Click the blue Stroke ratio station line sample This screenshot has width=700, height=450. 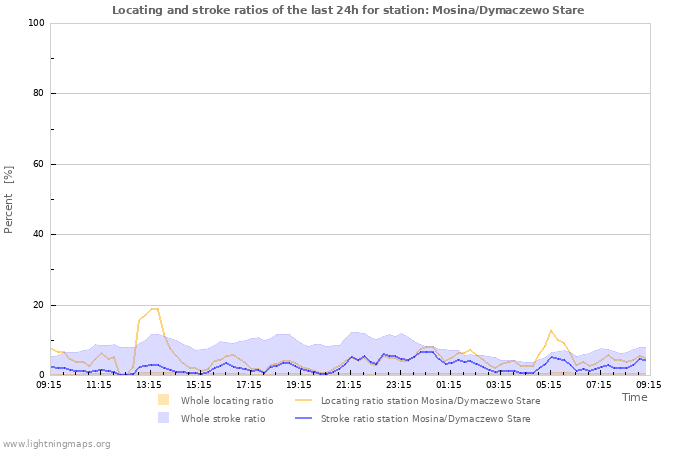[303, 418]
